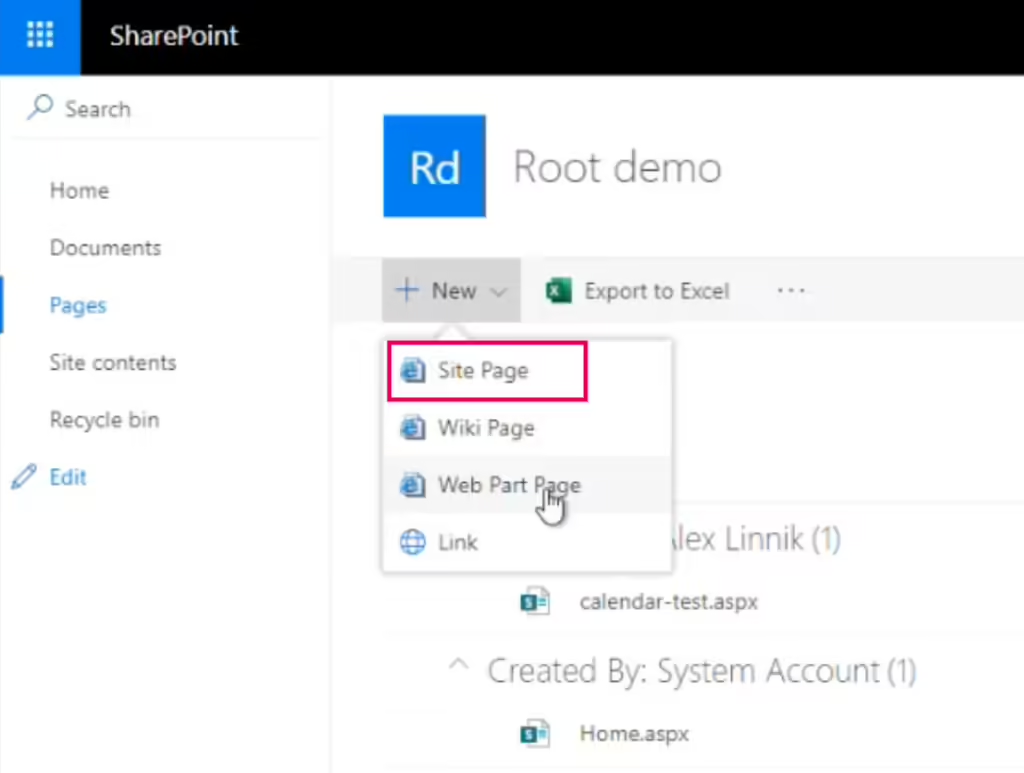Select Pages in left navigation

78,306
